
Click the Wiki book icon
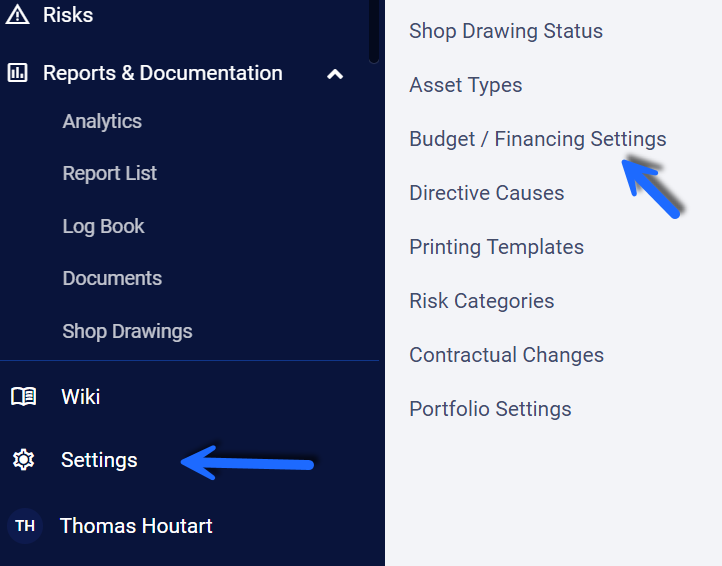click(x=23, y=397)
